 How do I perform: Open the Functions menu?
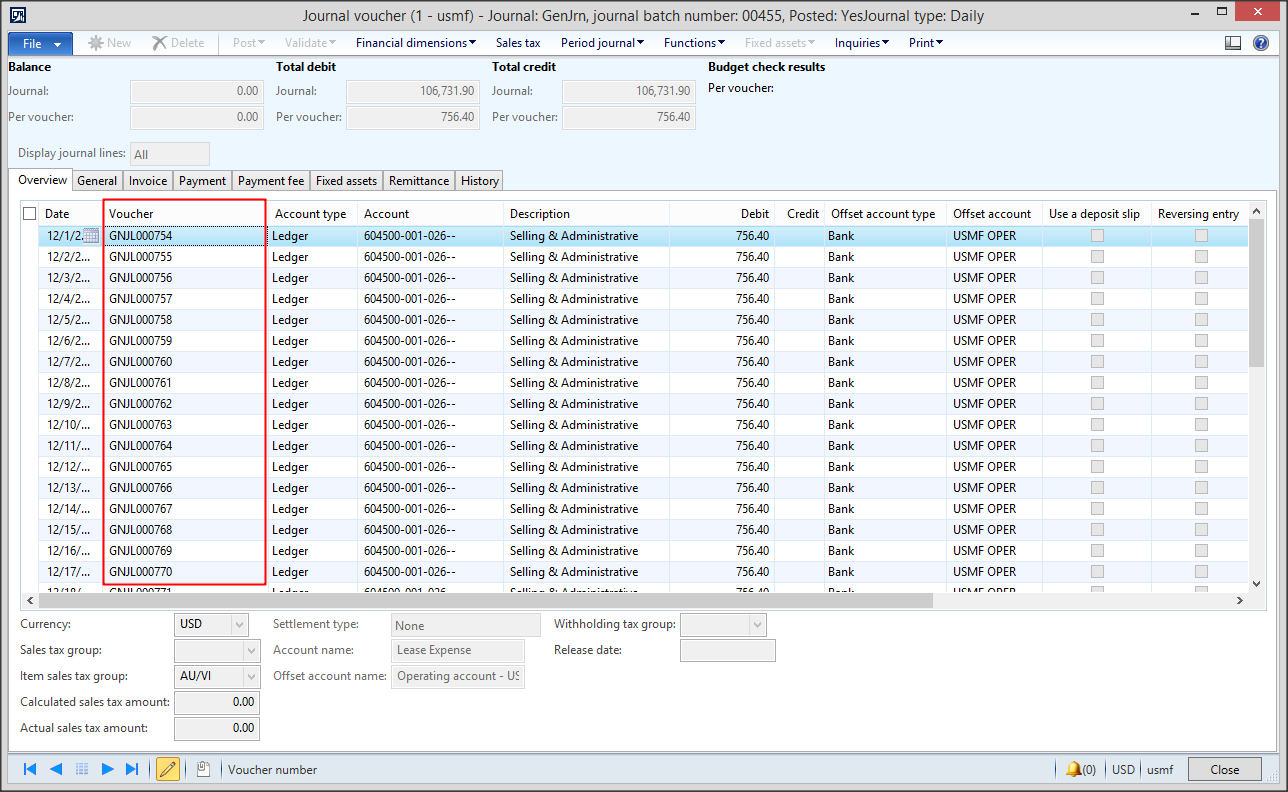point(694,42)
